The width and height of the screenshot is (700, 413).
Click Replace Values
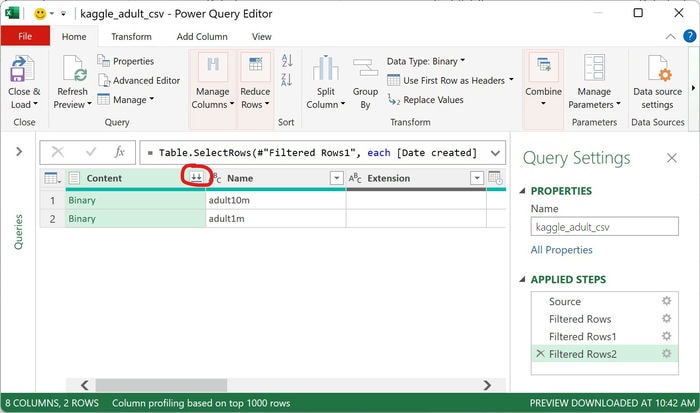tap(425, 100)
